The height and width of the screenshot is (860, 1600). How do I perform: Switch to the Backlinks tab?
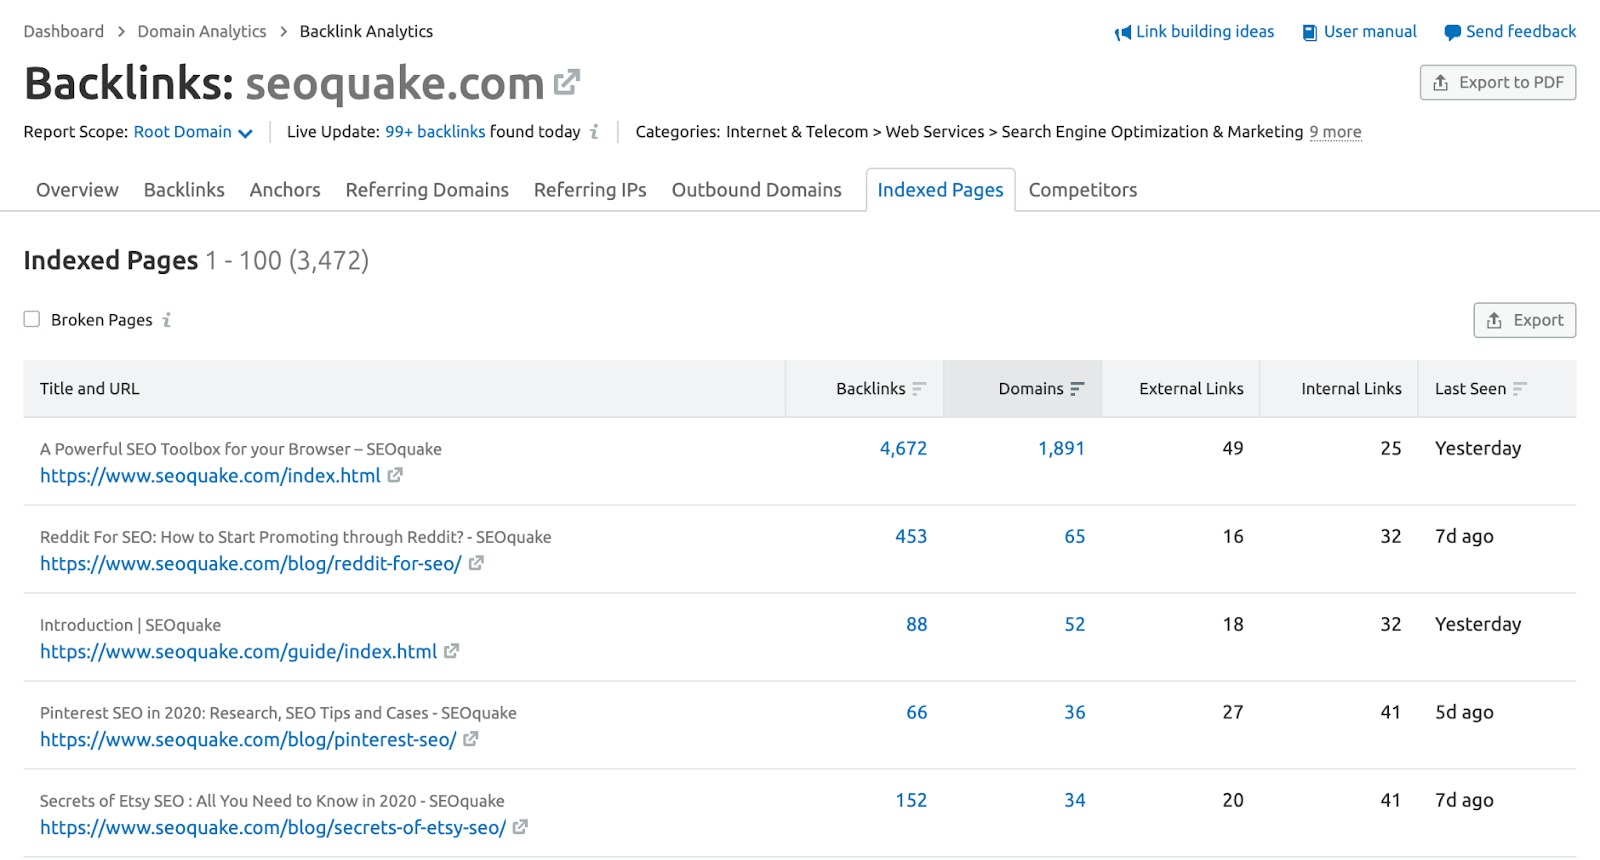184,190
